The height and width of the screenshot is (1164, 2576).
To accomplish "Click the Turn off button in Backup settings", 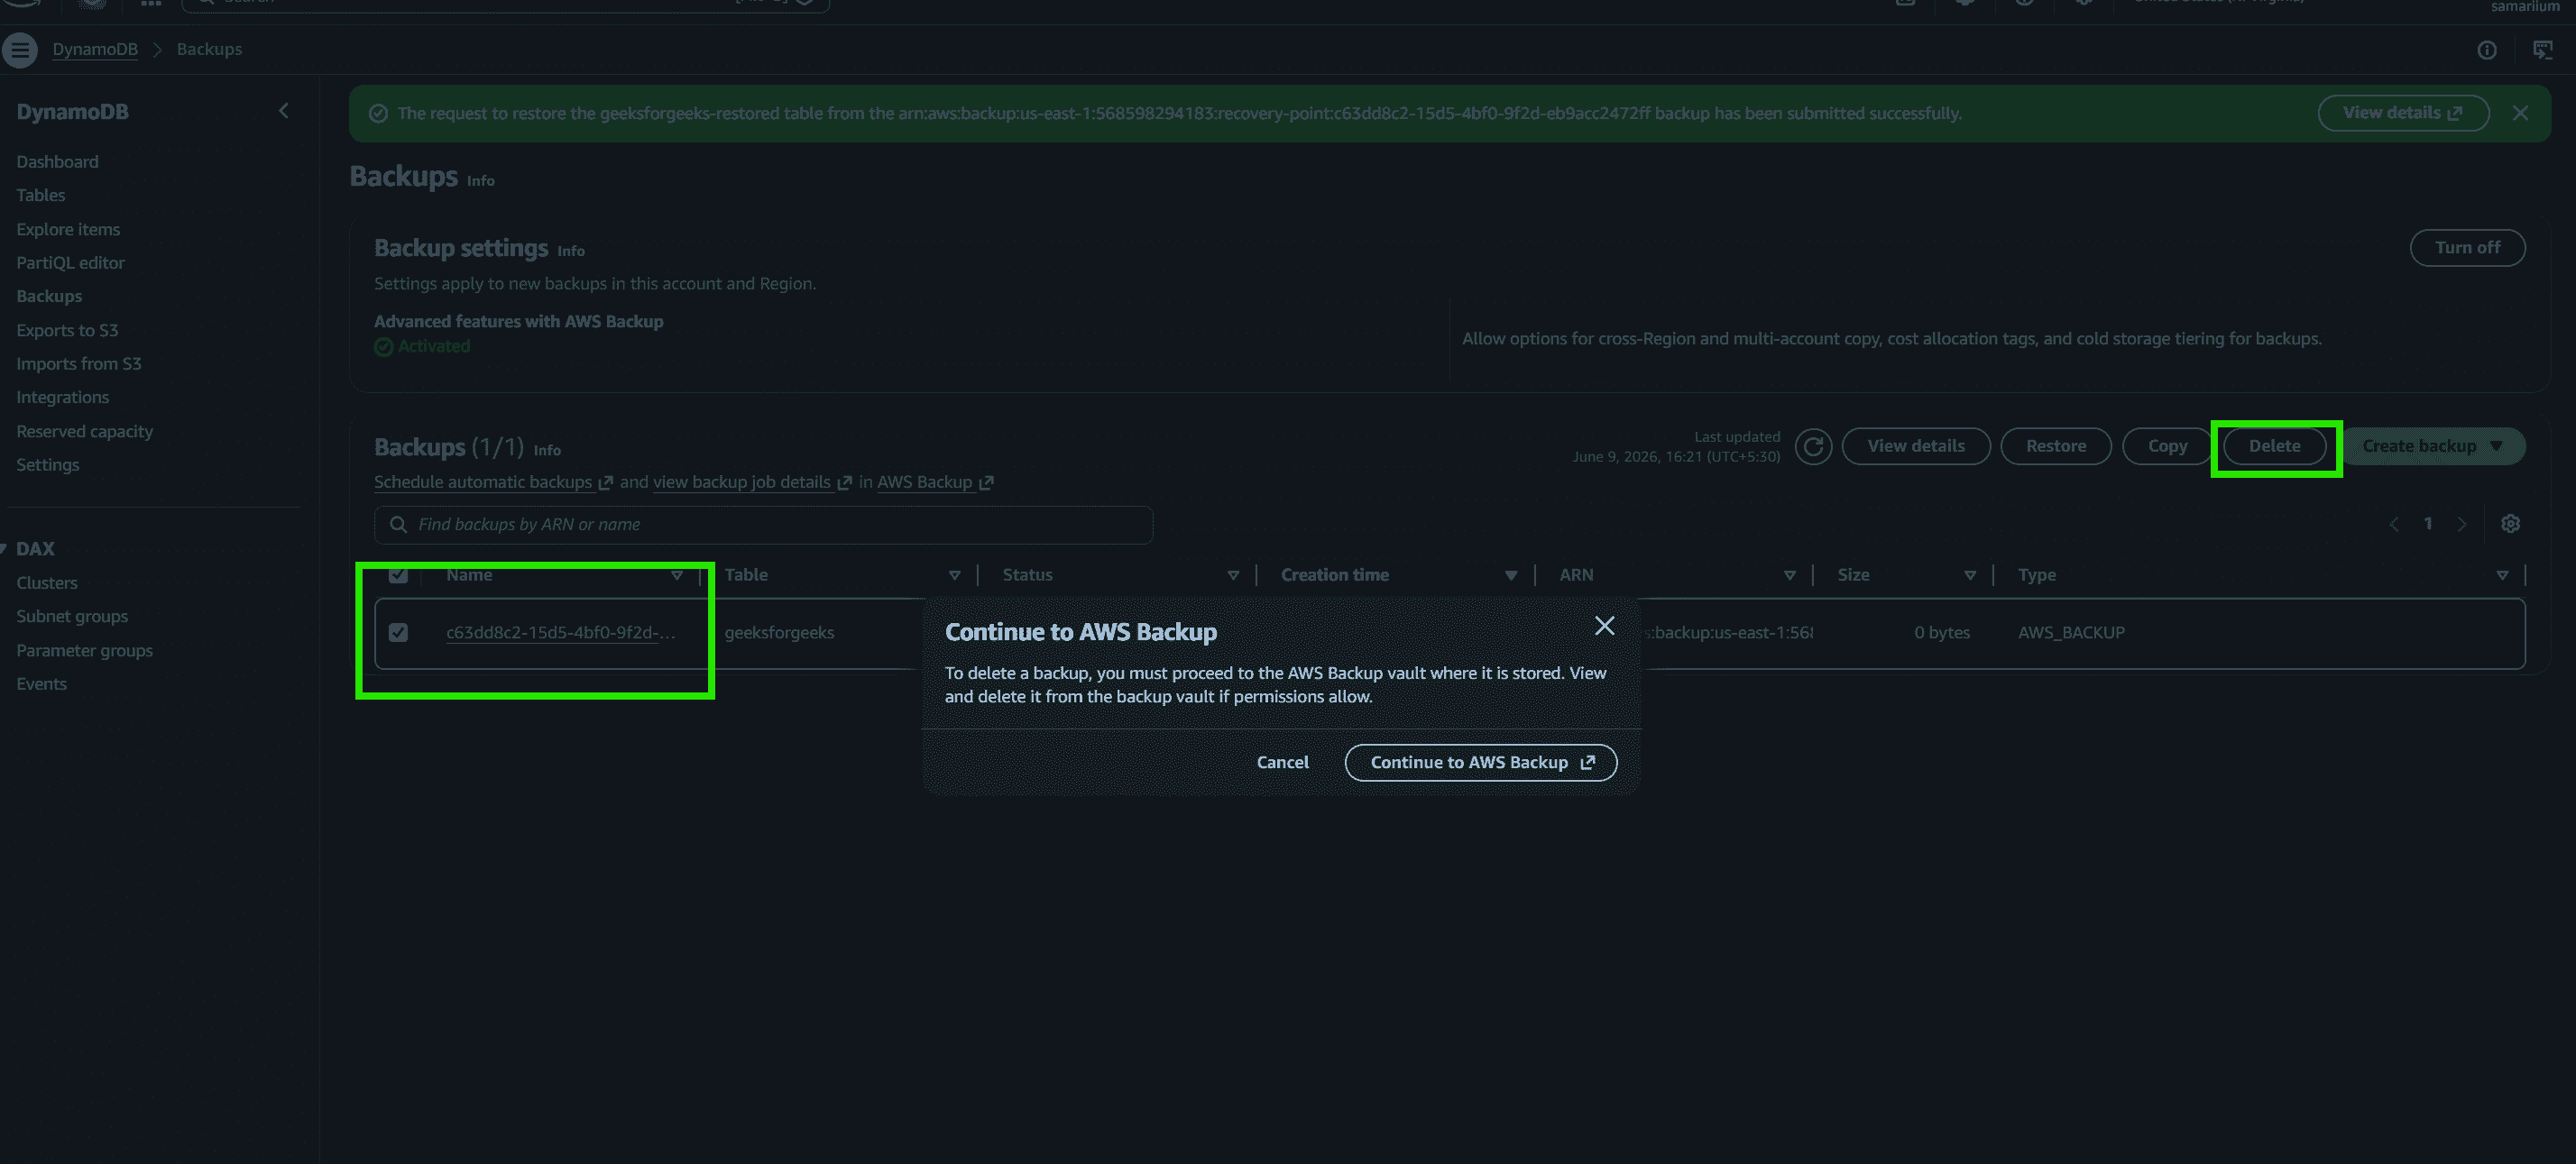I will [x=2467, y=248].
